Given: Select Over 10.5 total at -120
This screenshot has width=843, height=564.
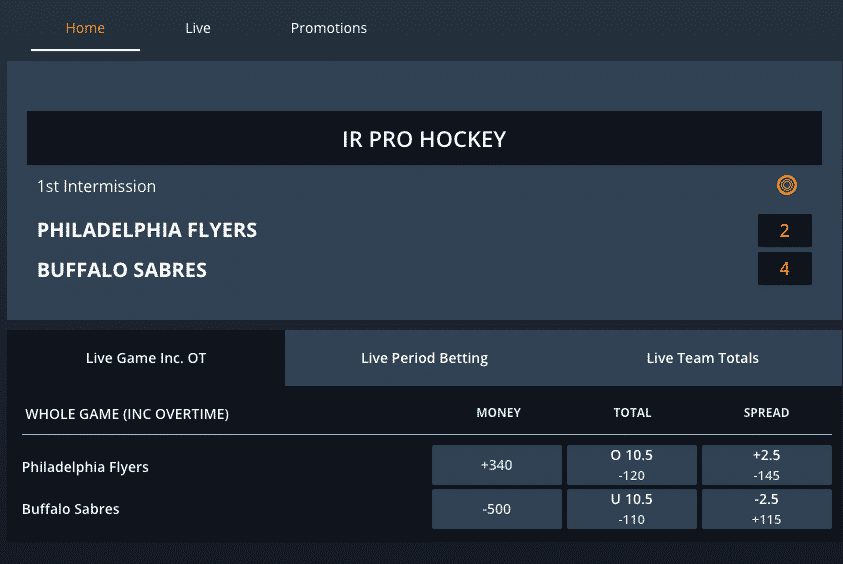Looking at the screenshot, I should coord(632,465).
